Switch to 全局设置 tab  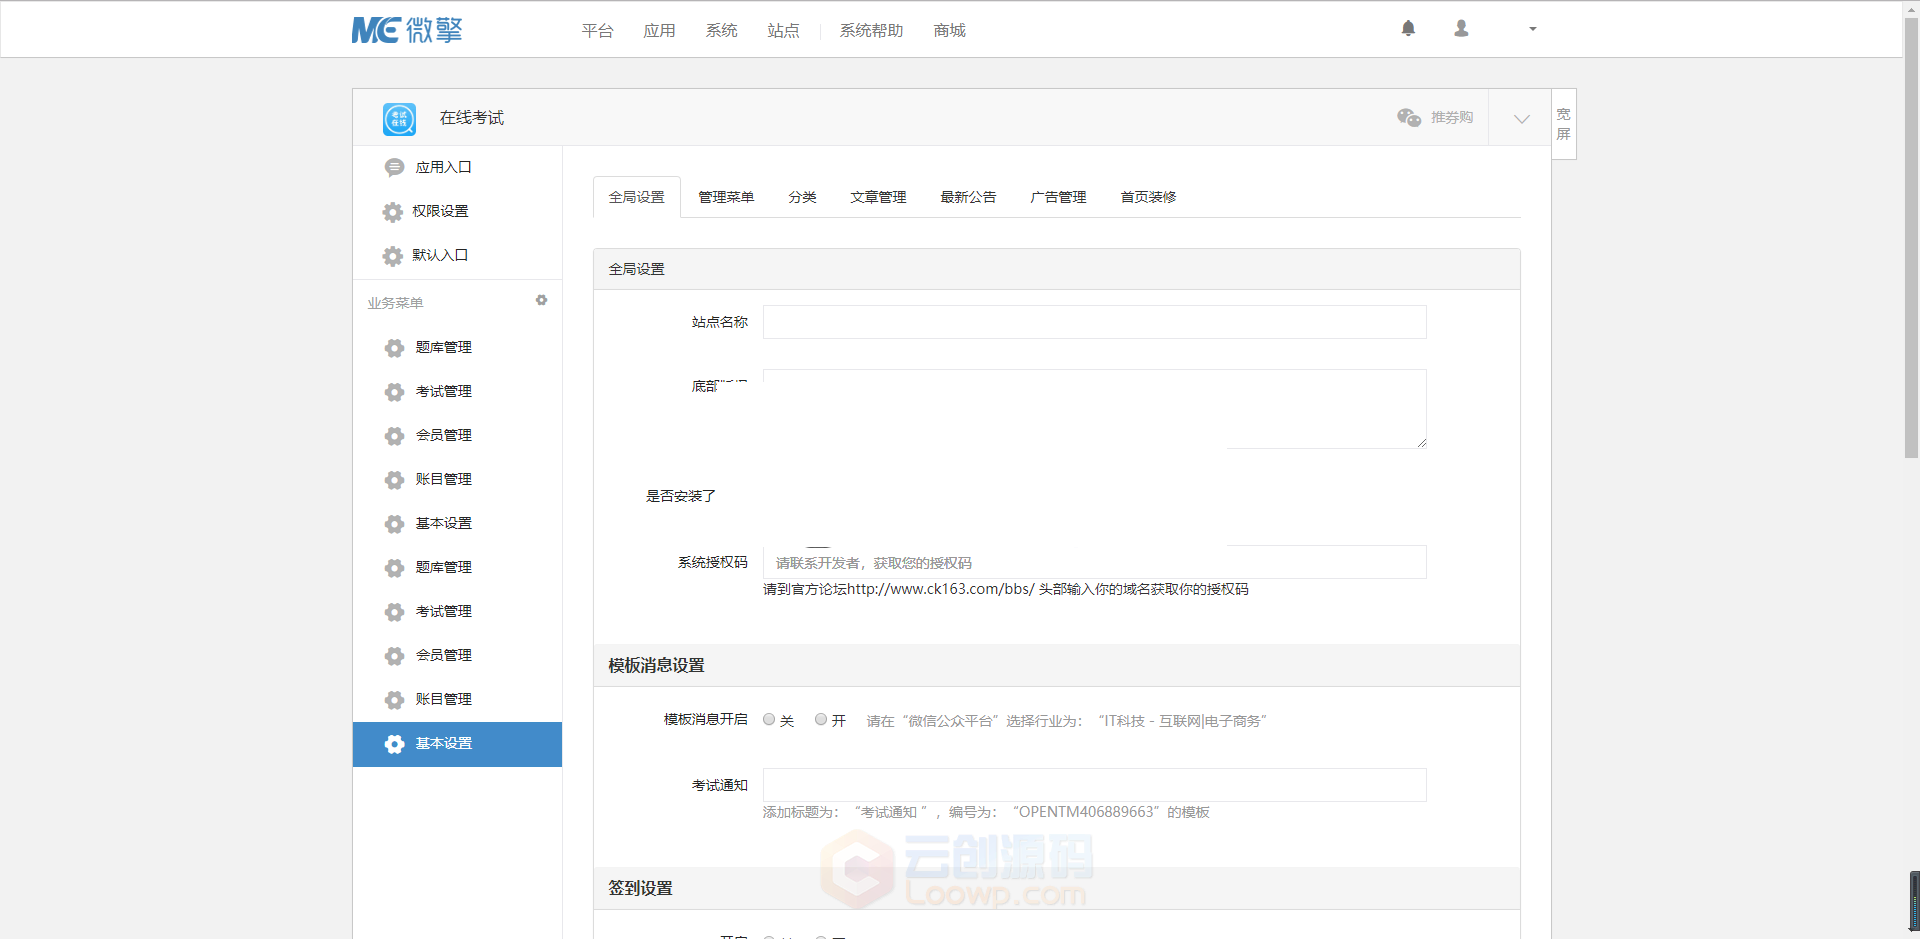click(x=637, y=197)
